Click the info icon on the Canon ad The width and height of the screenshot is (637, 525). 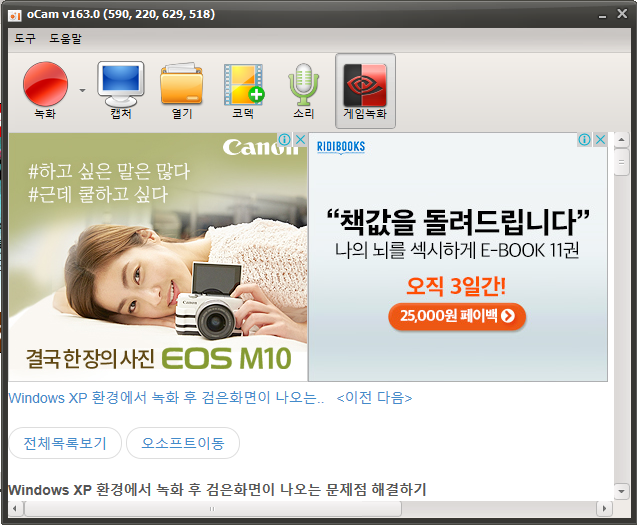coord(285,140)
